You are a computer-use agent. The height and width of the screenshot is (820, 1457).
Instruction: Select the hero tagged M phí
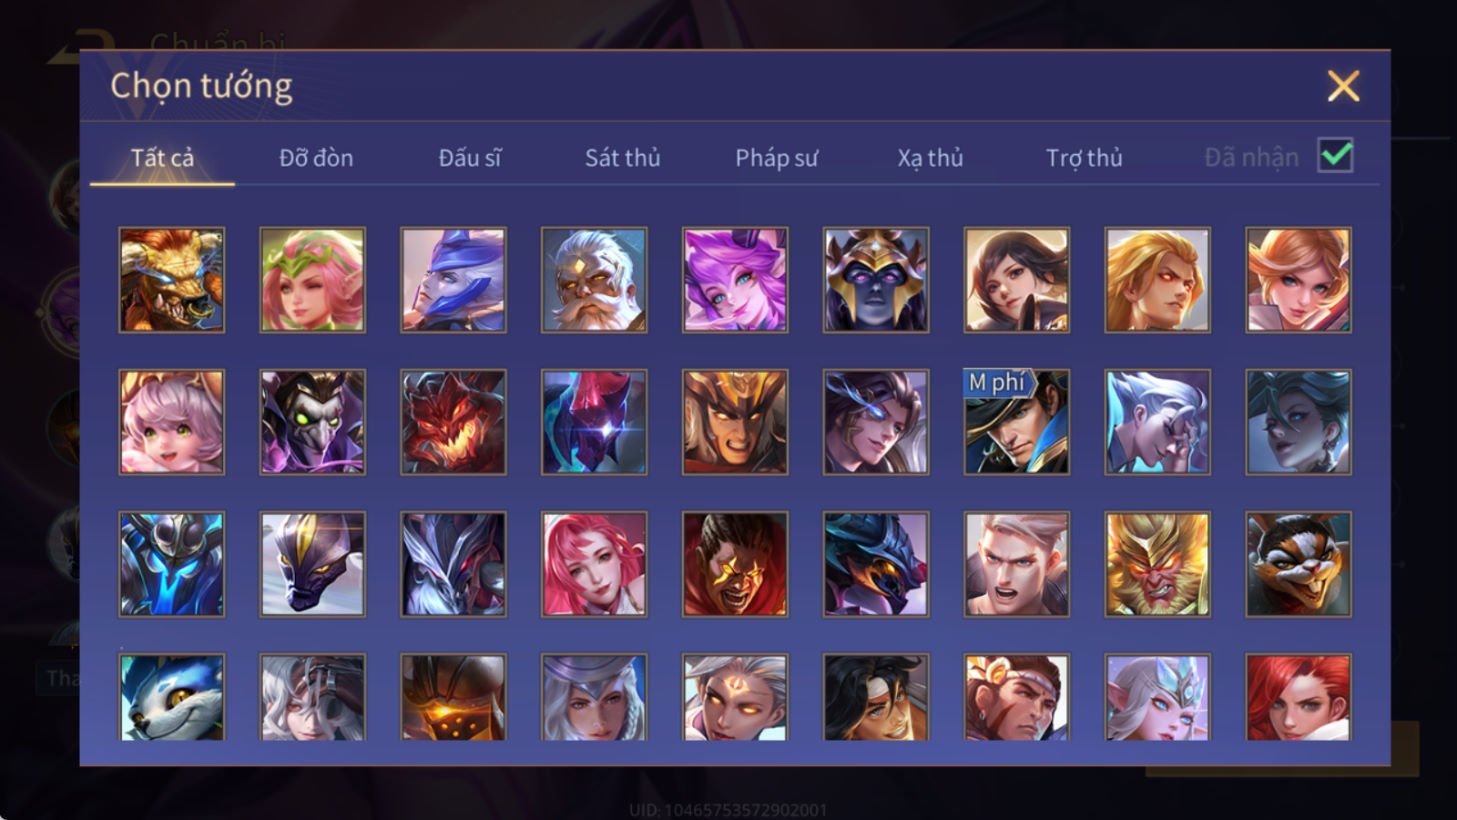[x=1016, y=422]
